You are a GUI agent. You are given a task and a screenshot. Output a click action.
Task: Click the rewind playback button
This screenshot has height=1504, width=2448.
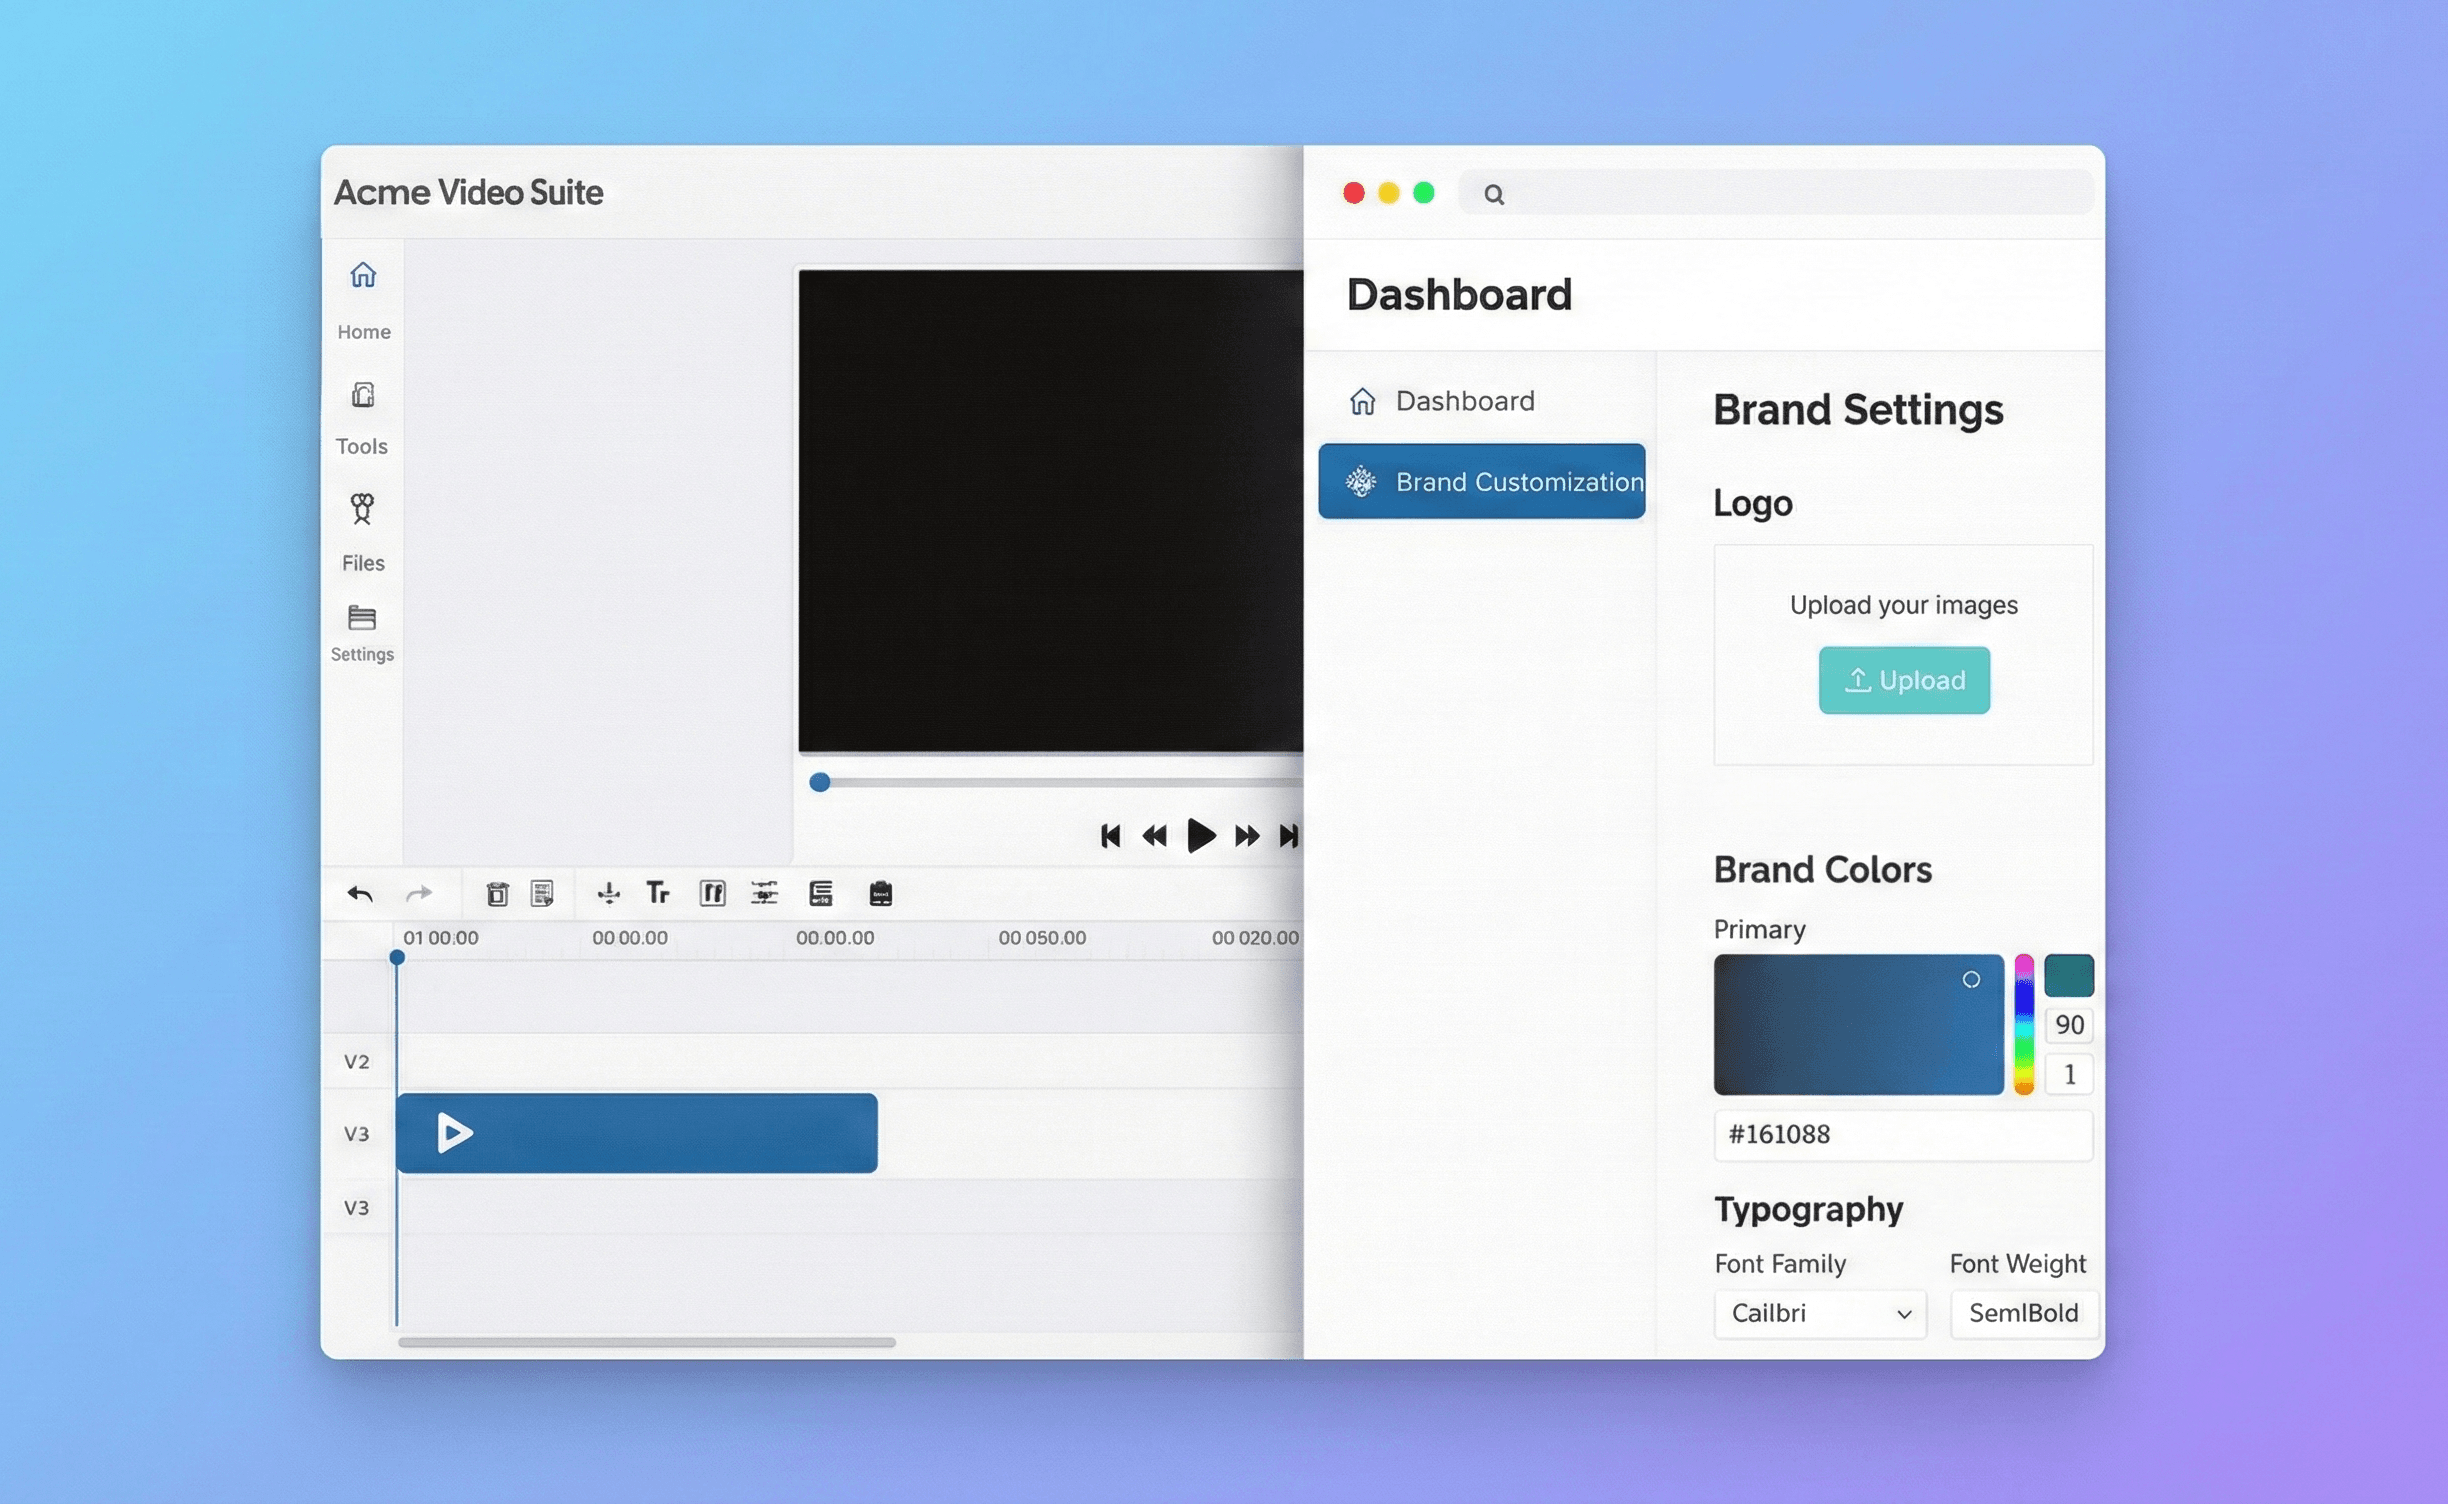click(x=1154, y=836)
